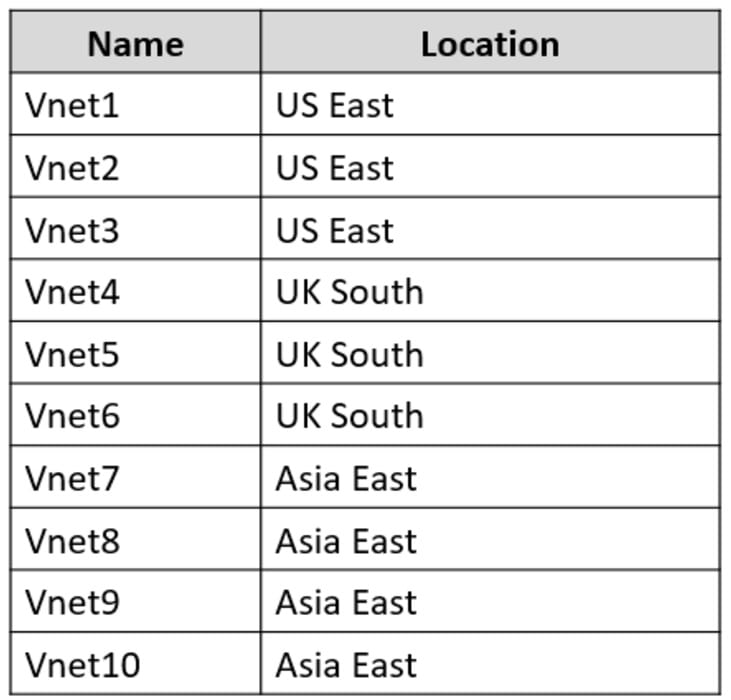731x700 pixels.
Task: Click Asia East location for Vnet10
Action: pyautogui.click(x=346, y=665)
